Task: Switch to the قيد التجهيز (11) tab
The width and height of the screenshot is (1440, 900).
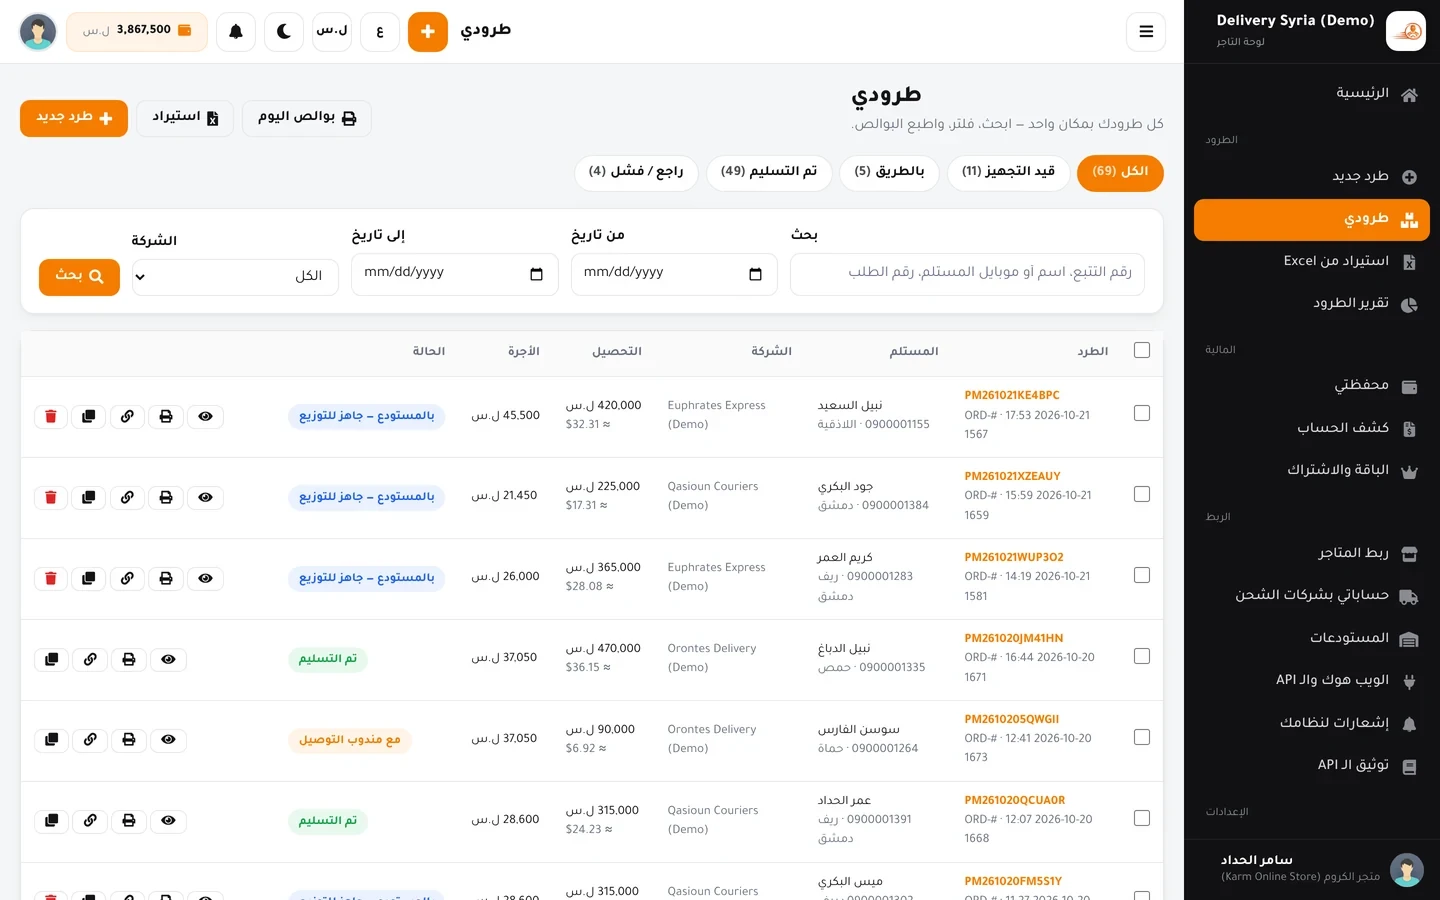Action: point(1008,172)
